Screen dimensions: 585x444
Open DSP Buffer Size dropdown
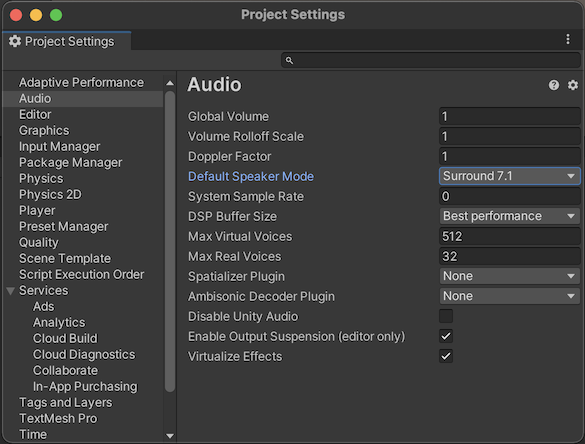click(x=510, y=216)
